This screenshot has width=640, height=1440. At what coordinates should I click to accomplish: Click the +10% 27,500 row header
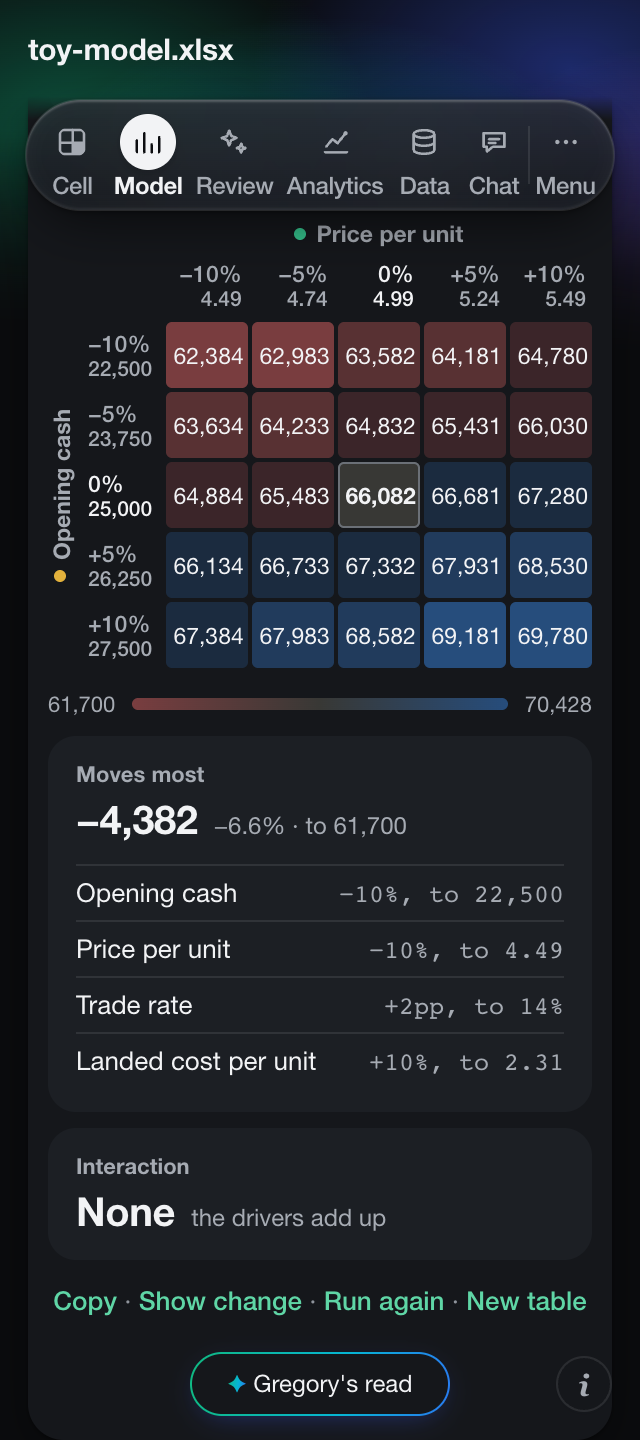point(120,636)
